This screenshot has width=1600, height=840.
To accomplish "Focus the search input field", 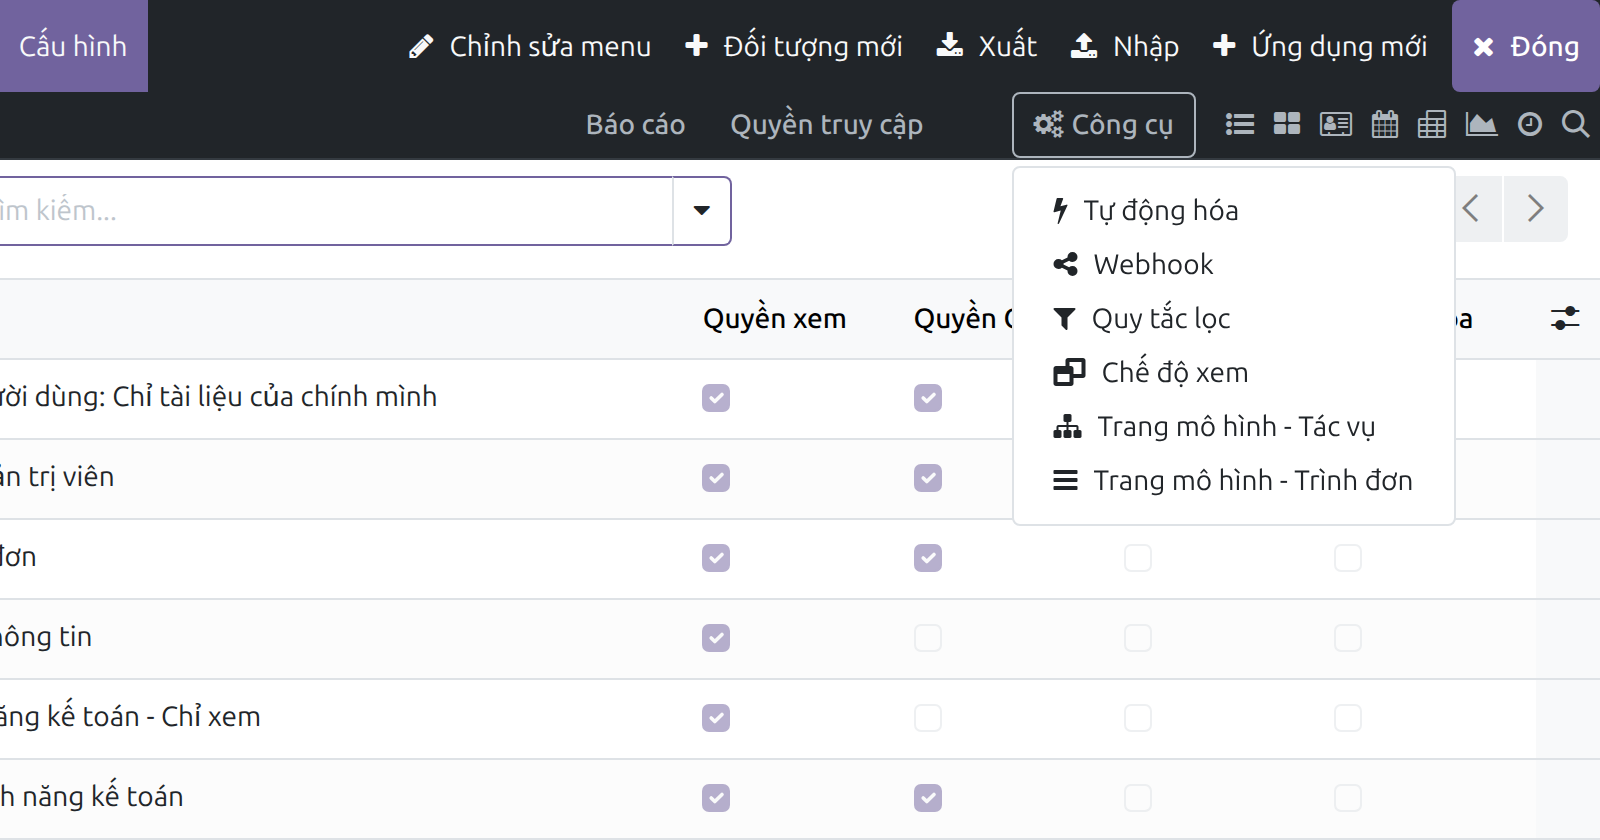I will click(x=336, y=211).
